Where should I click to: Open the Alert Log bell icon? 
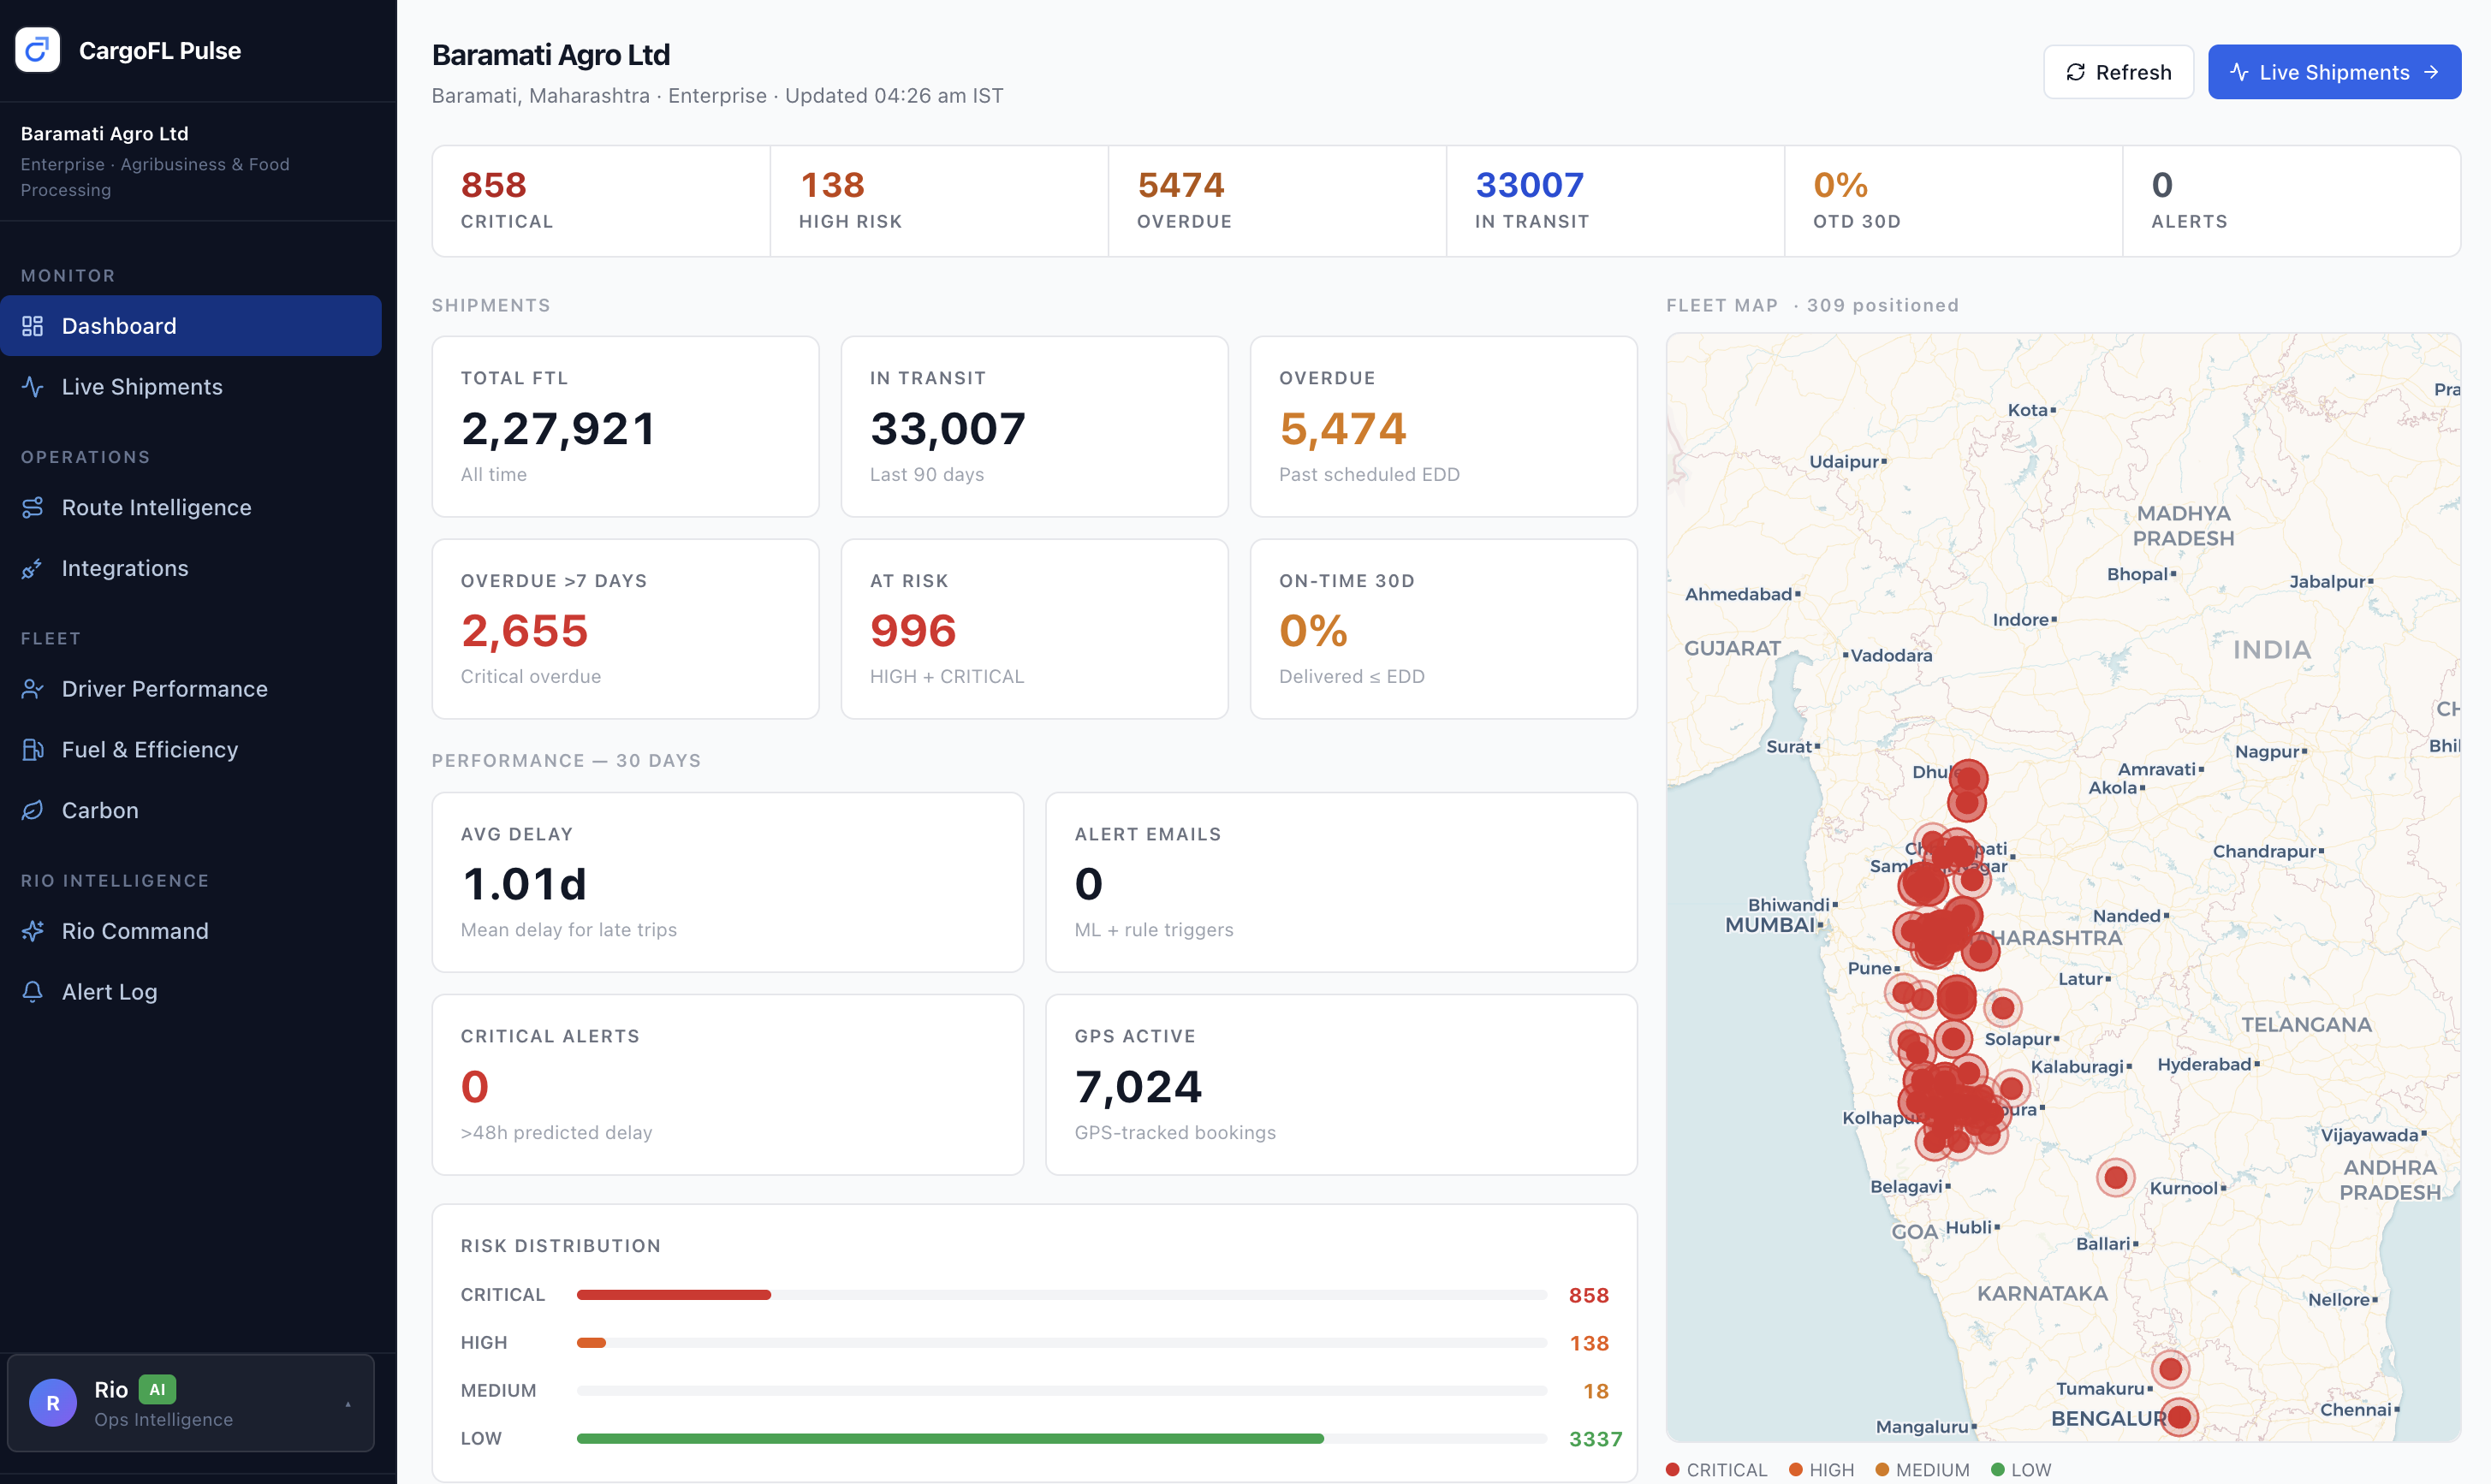(x=33, y=992)
